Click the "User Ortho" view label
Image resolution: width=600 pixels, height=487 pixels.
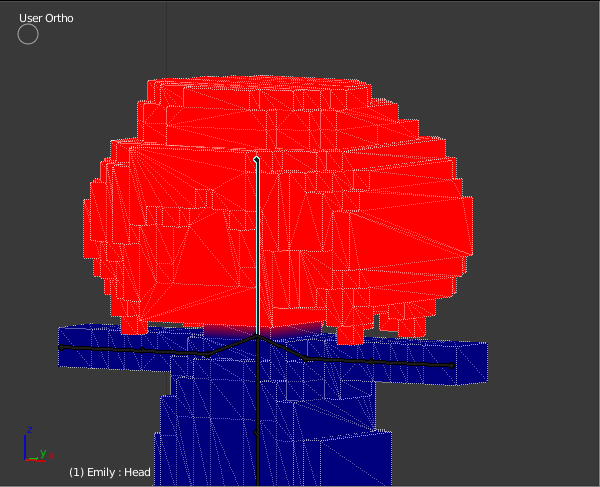(46, 18)
